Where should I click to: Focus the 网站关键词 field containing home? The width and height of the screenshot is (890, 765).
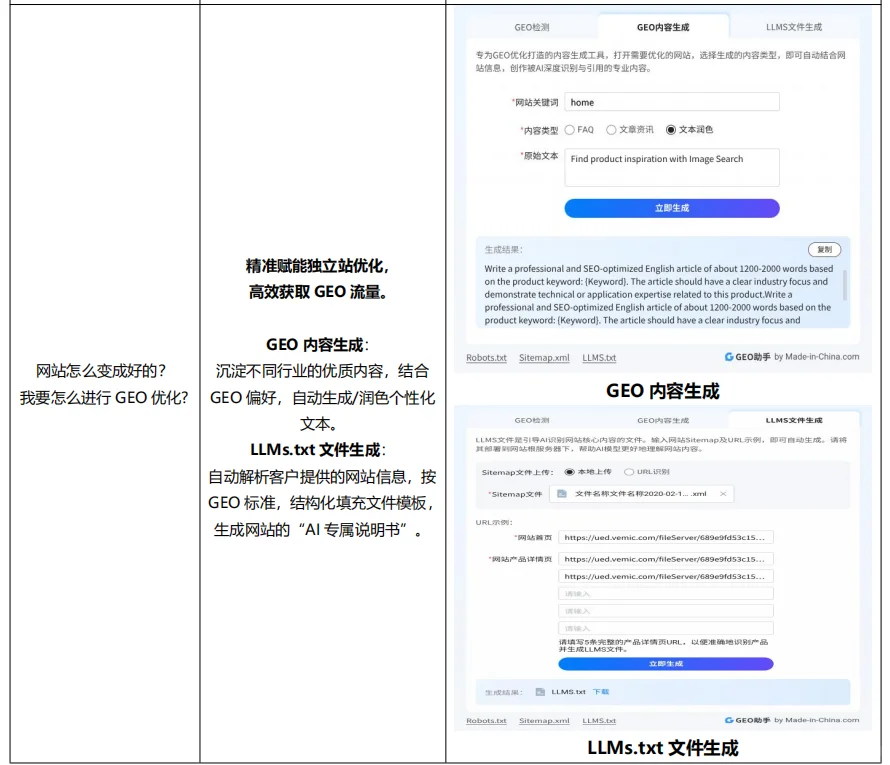coord(671,102)
